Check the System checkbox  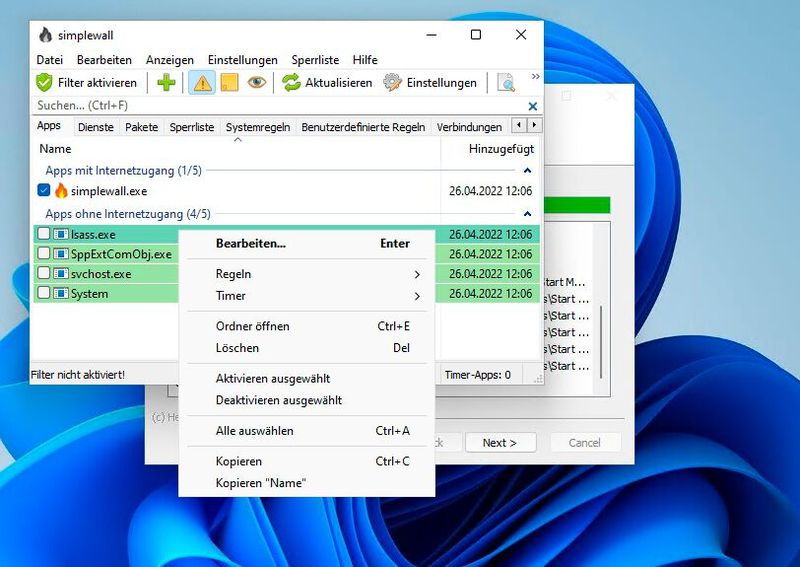point(44,293)
